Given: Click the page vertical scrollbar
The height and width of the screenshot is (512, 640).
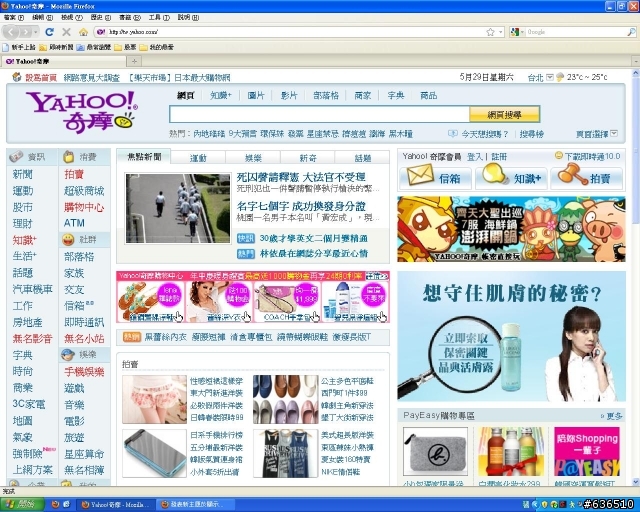Looking at the screenshot, I should click(x=636, y=278).
